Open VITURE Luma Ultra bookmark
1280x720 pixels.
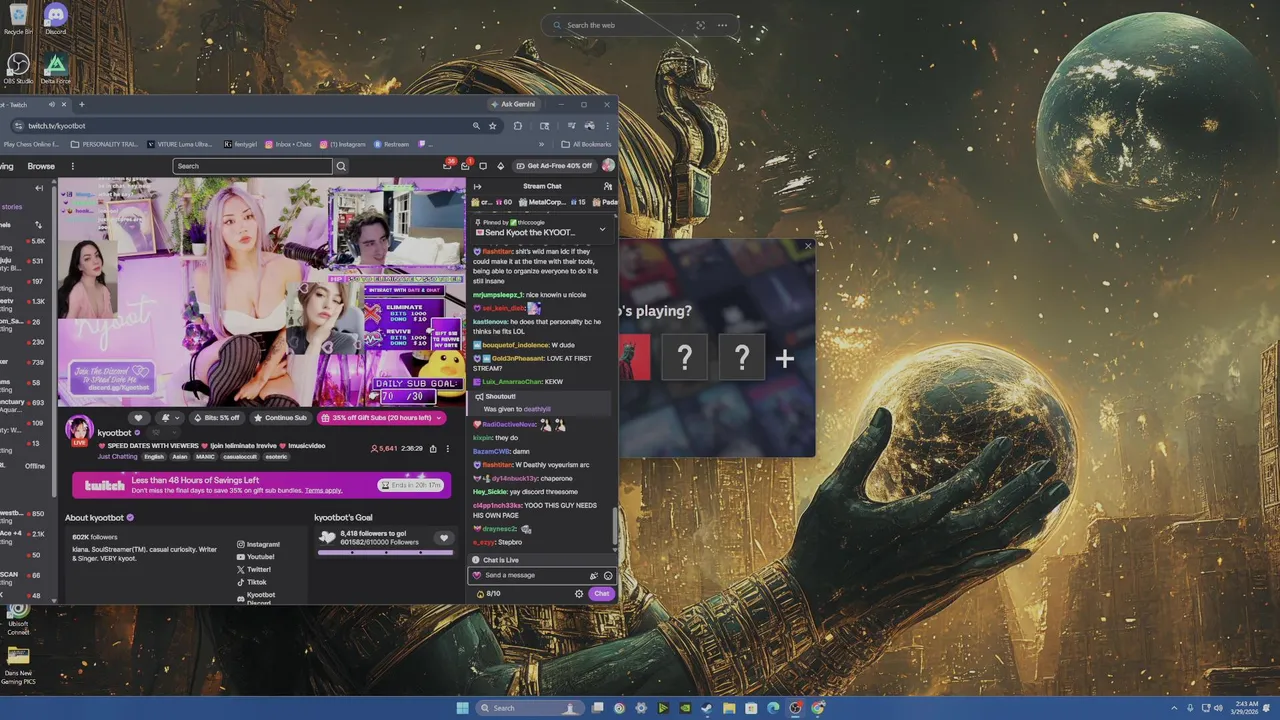[x=178, y=144]
